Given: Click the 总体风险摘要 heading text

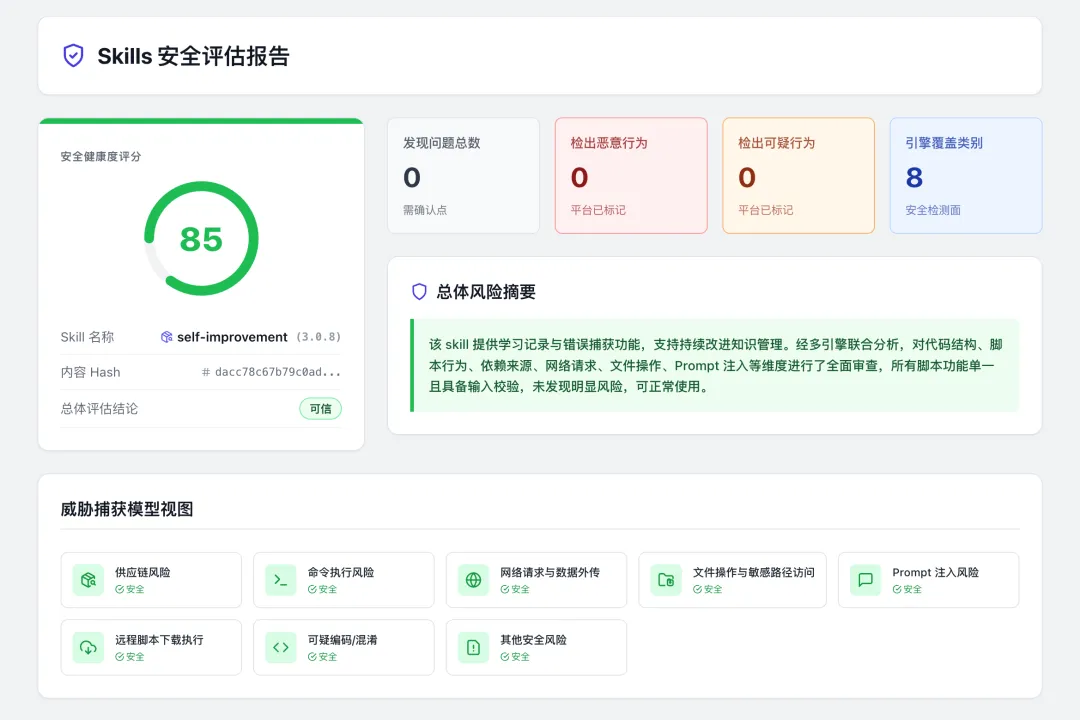Looking at the screenshot, I should pyautogui.click(x=486, y=292).
